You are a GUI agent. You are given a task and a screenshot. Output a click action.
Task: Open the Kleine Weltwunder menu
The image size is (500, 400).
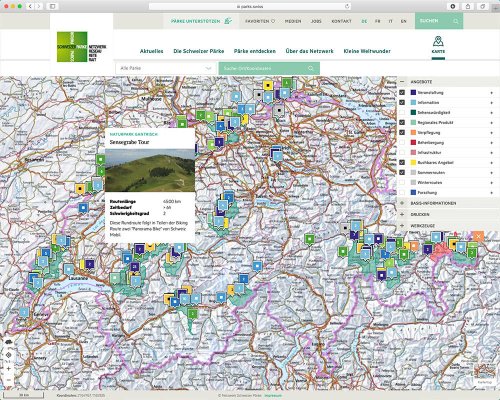pos(367,51)
